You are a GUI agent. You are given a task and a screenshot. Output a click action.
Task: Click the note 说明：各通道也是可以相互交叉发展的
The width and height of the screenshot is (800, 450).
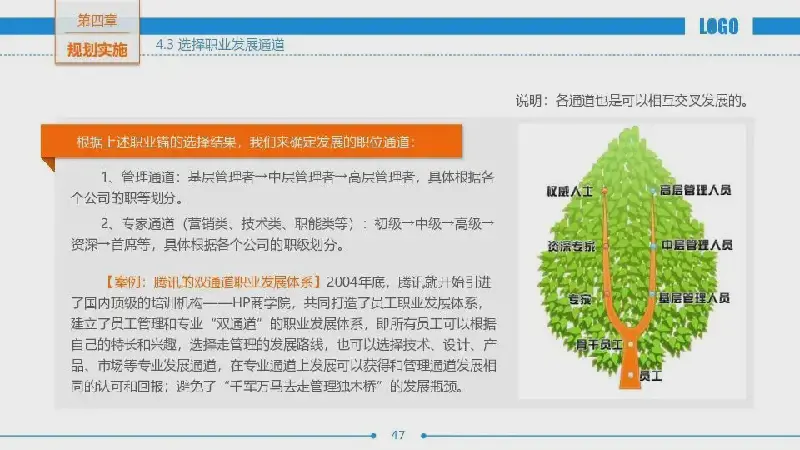pyautogui.click(x=632, y=101)
